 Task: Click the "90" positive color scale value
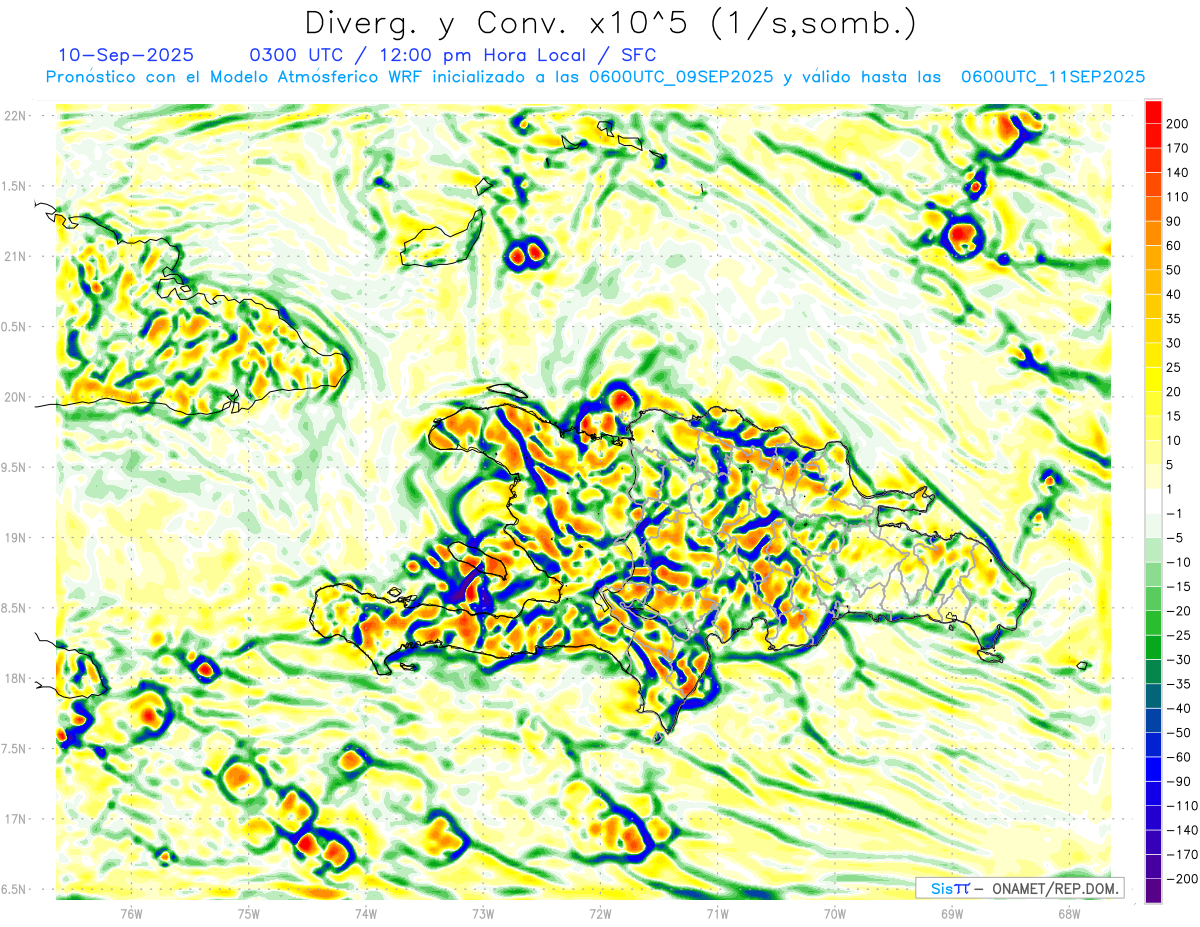(1174, 221)
